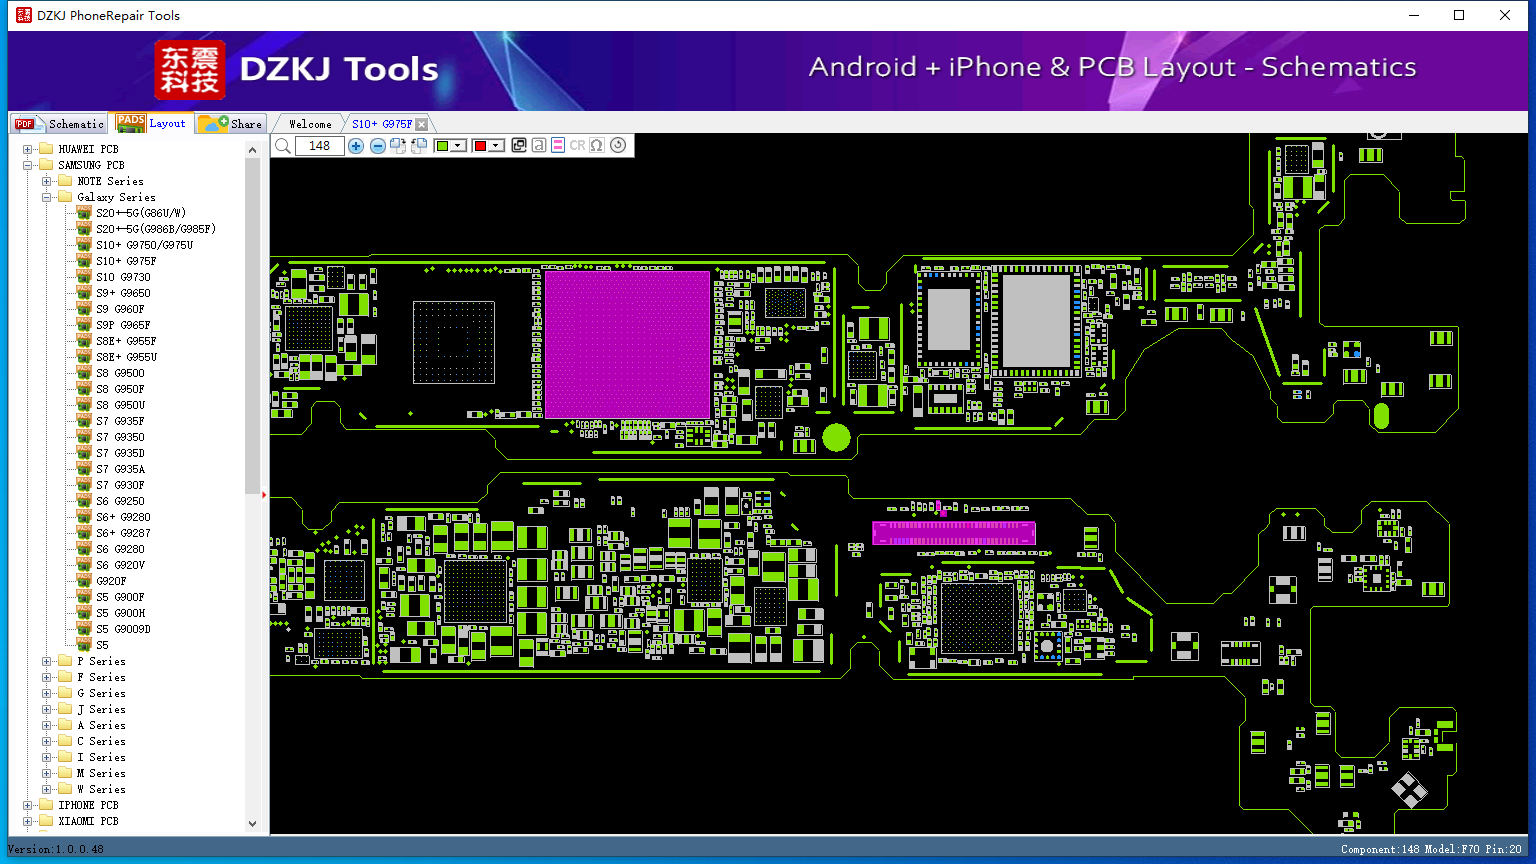Toggle the 'a' text label display icon
The width and height of the screenshot is (1536, 864).
tap(539, 146)
